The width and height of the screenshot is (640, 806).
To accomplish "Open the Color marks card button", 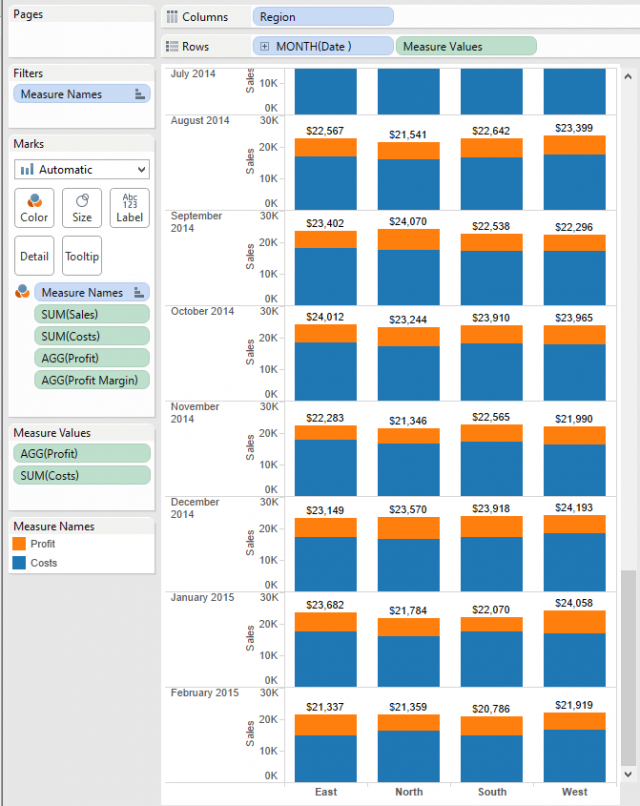I will pos(34,207).
